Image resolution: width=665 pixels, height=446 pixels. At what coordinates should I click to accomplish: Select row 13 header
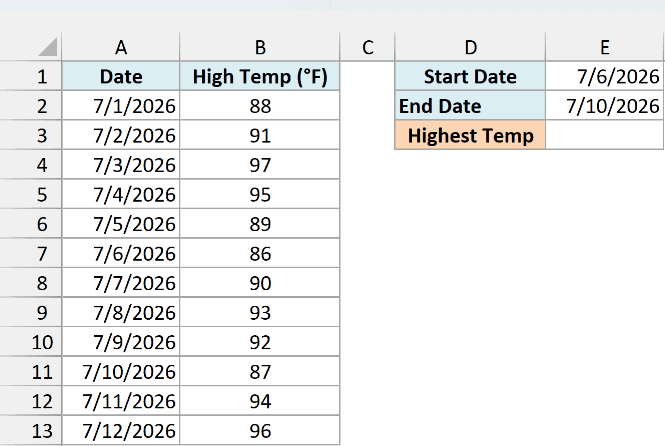tap(31, 430)
